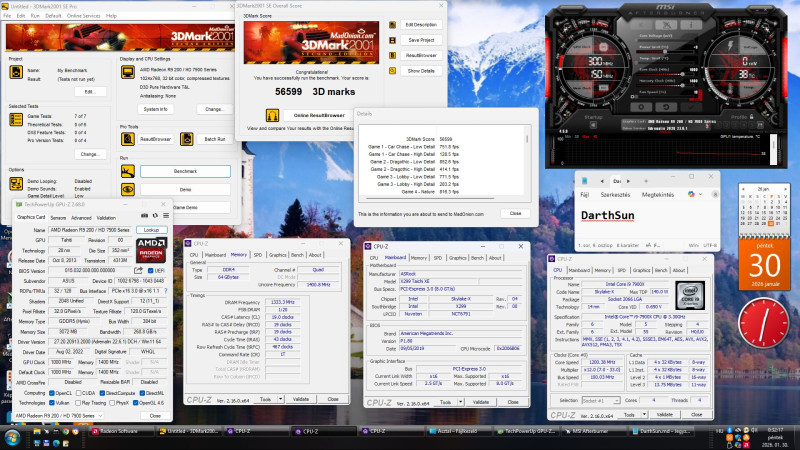Click the Afterburner settings gear button

tap(641, 107)
